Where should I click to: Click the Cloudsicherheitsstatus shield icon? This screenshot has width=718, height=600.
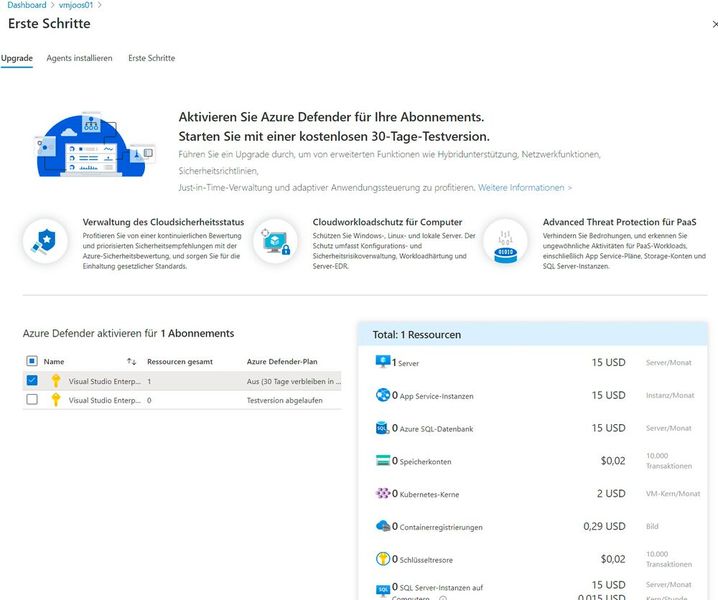[45, 241]
